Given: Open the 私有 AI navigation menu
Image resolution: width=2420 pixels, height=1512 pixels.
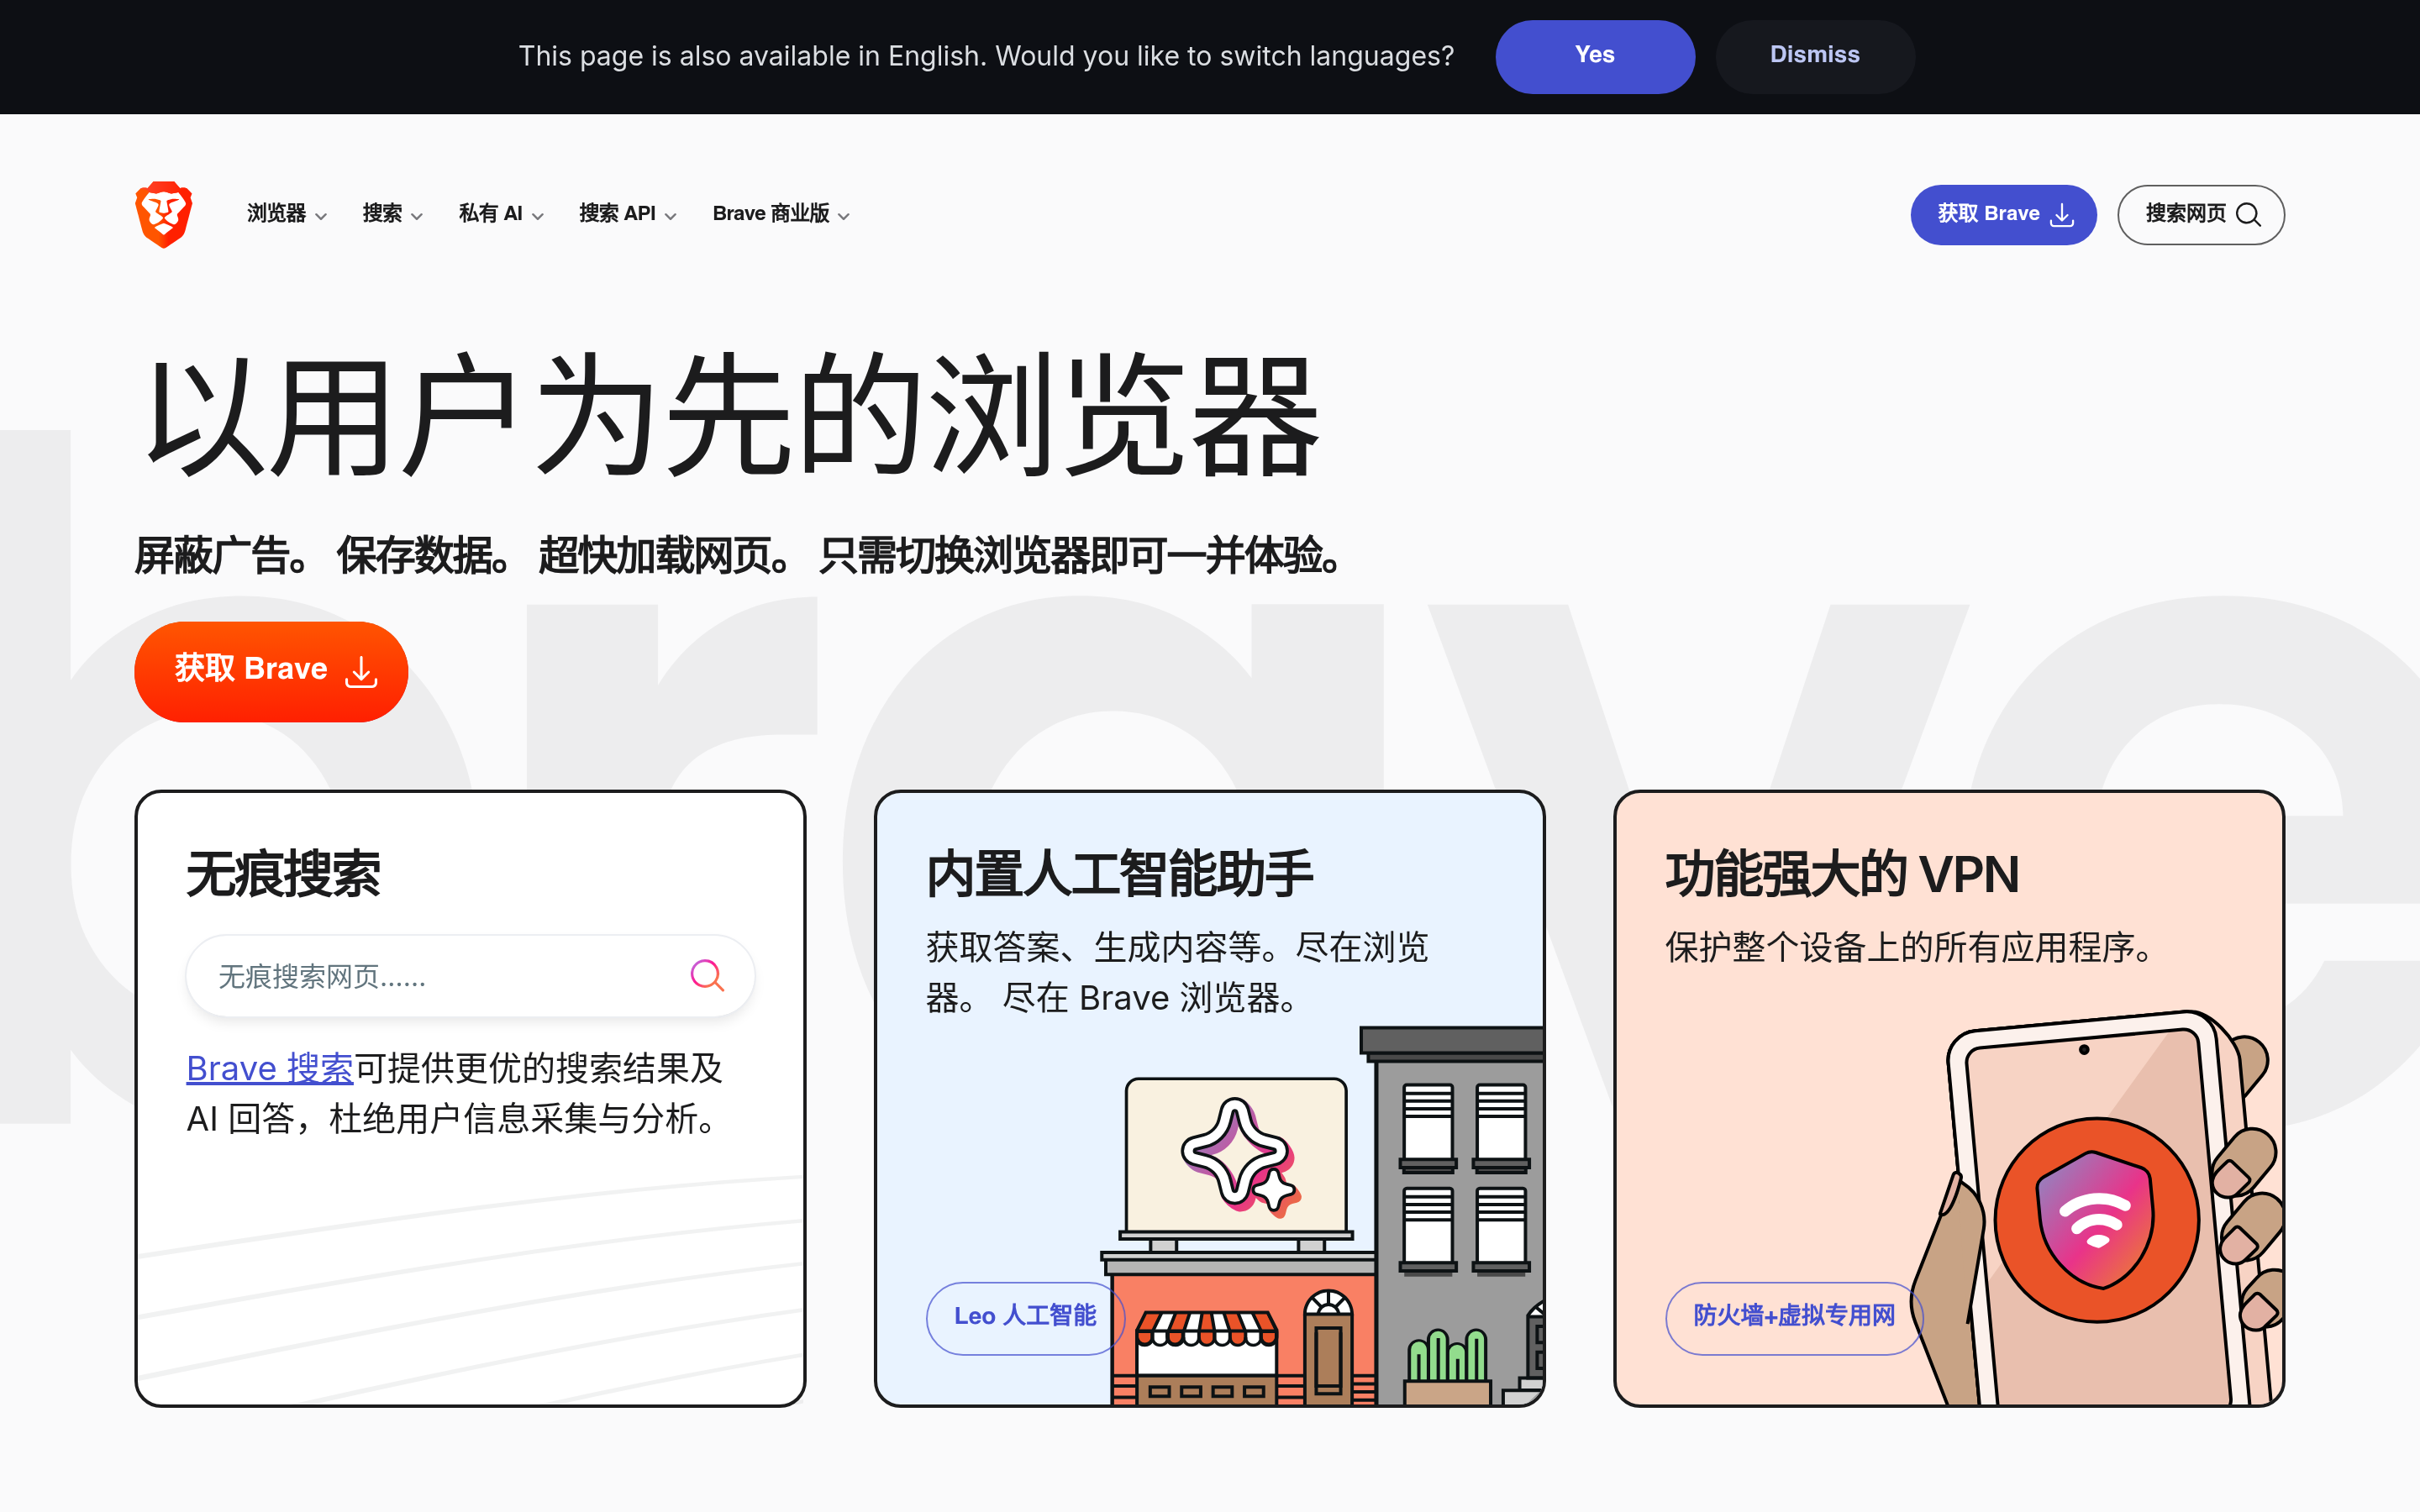Looking at the screenshot, I should pos(502,214).
